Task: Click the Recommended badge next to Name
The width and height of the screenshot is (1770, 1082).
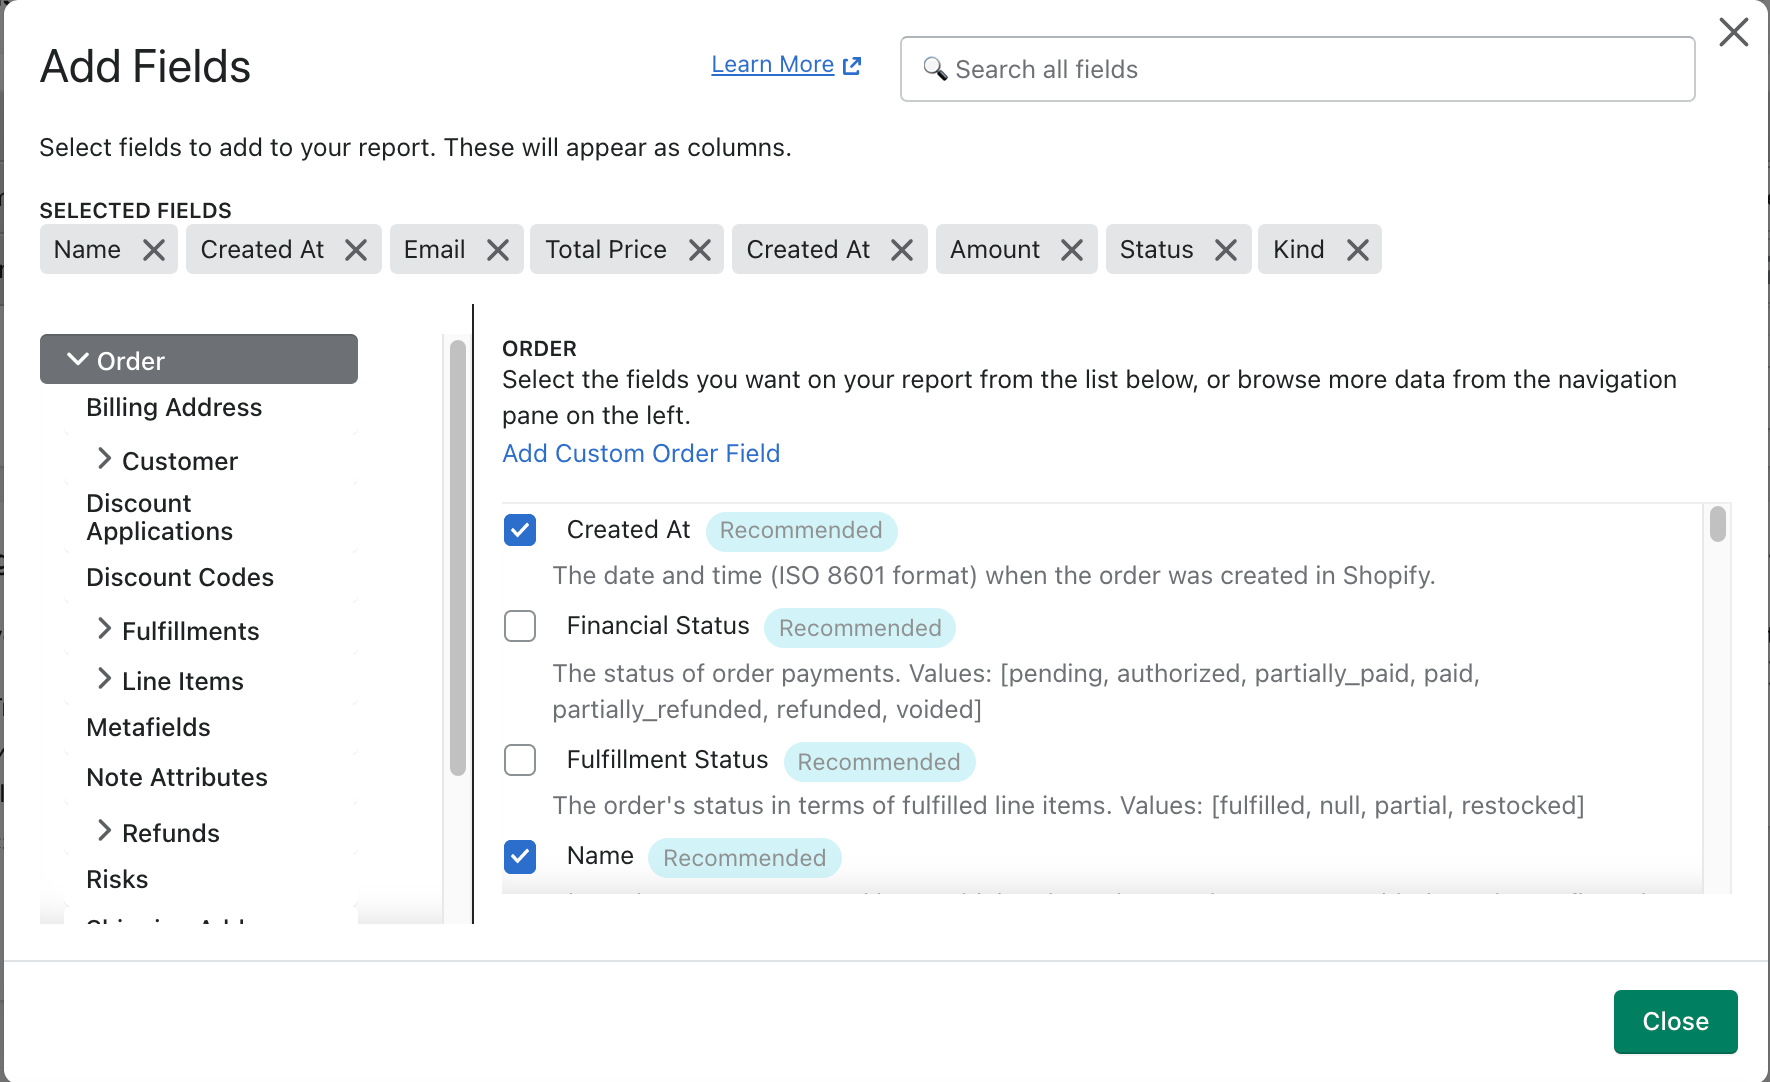Action: (745, 858)
